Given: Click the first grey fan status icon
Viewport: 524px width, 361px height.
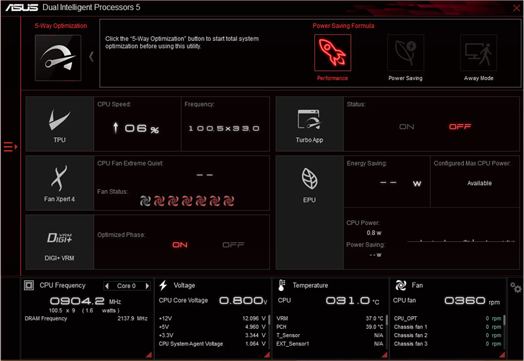Looking at the screenshot, I should coord(145,201).
